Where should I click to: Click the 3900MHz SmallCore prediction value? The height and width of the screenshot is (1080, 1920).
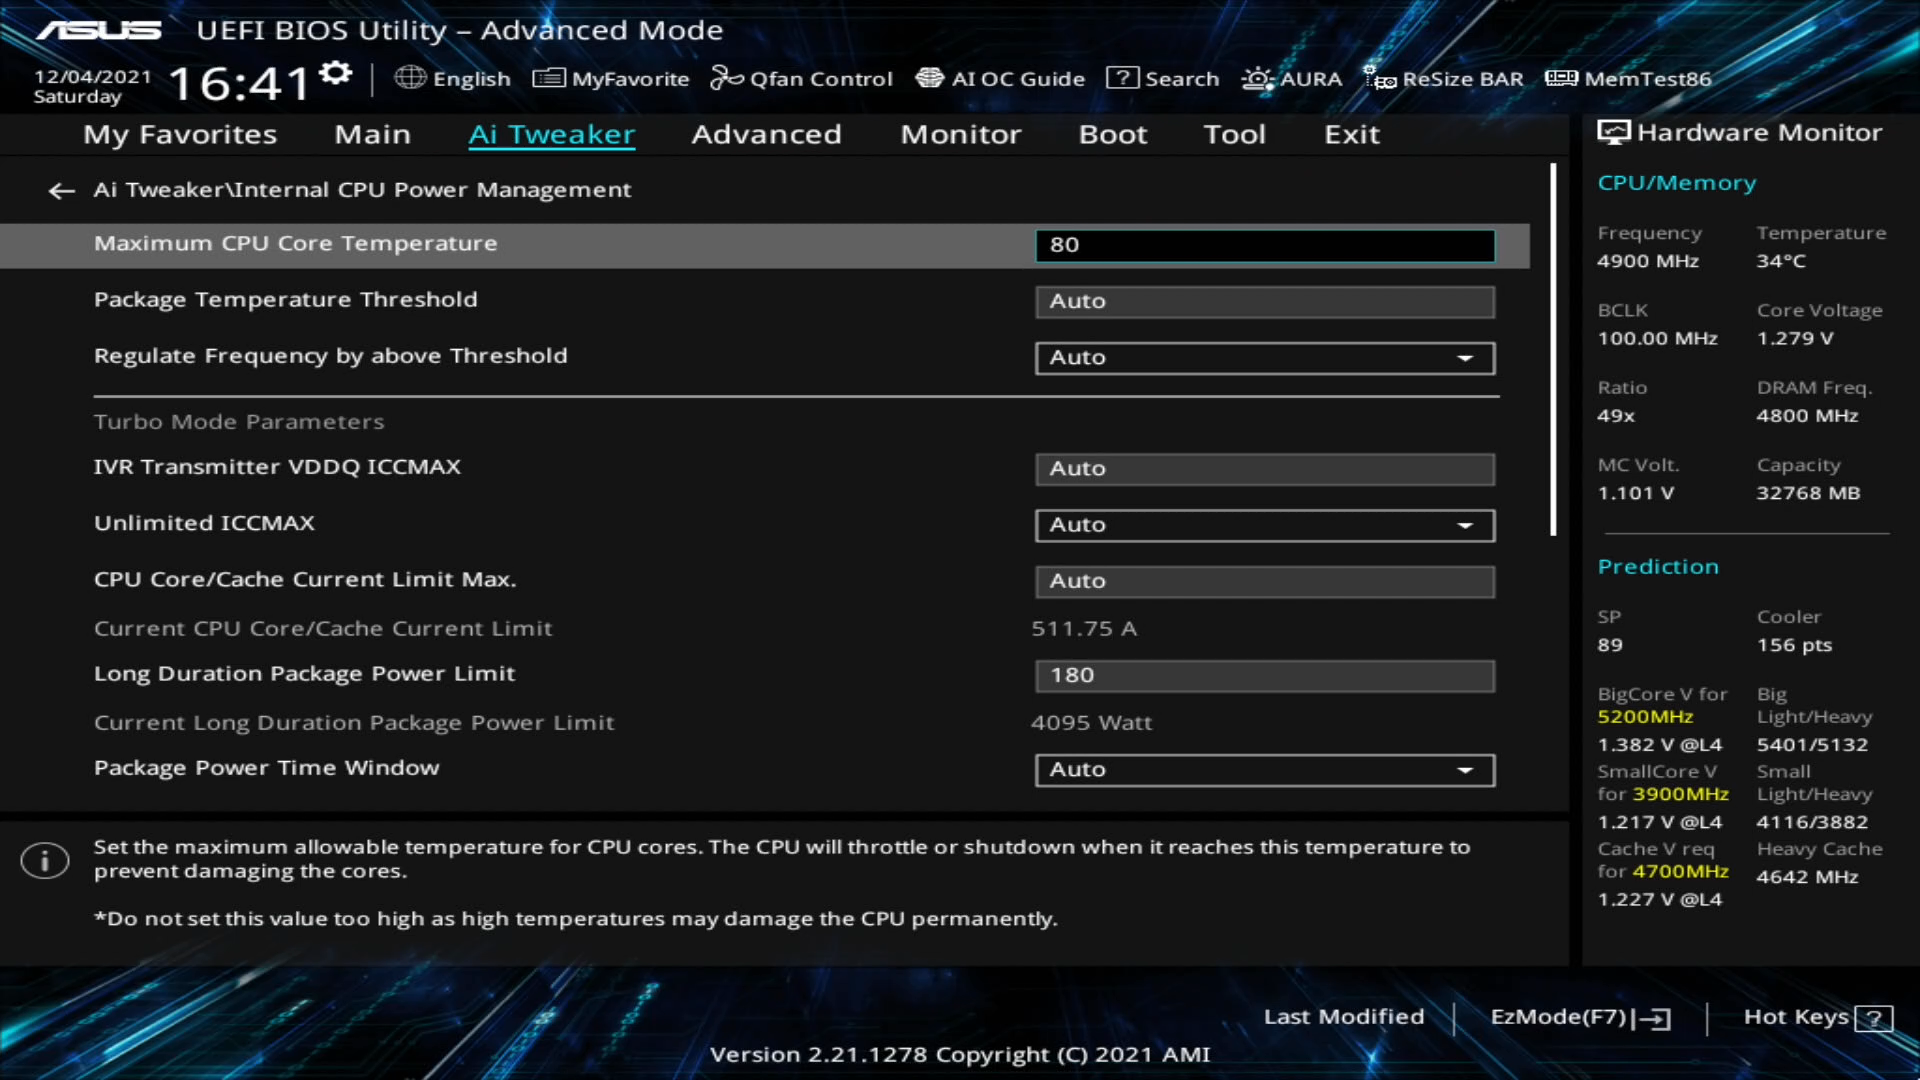coord(1681,794)
